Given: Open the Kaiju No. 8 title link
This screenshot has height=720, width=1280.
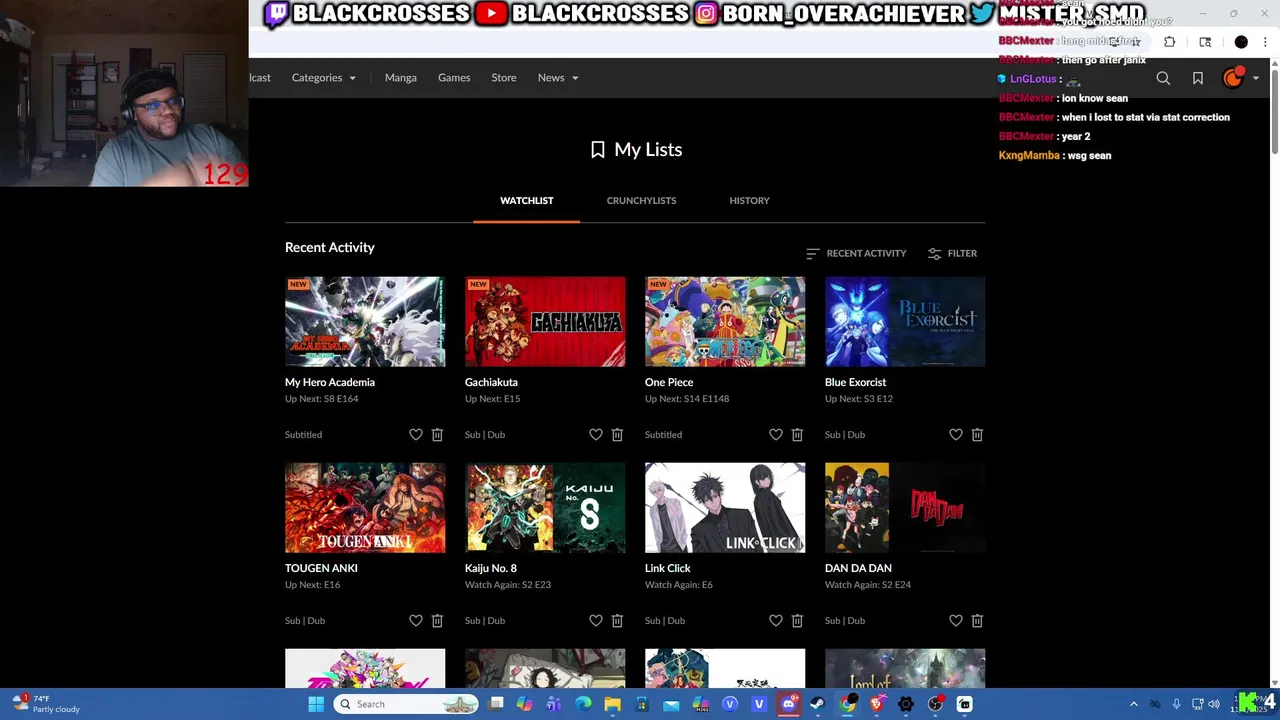Looking at the screenshot, I should point(491,568).
